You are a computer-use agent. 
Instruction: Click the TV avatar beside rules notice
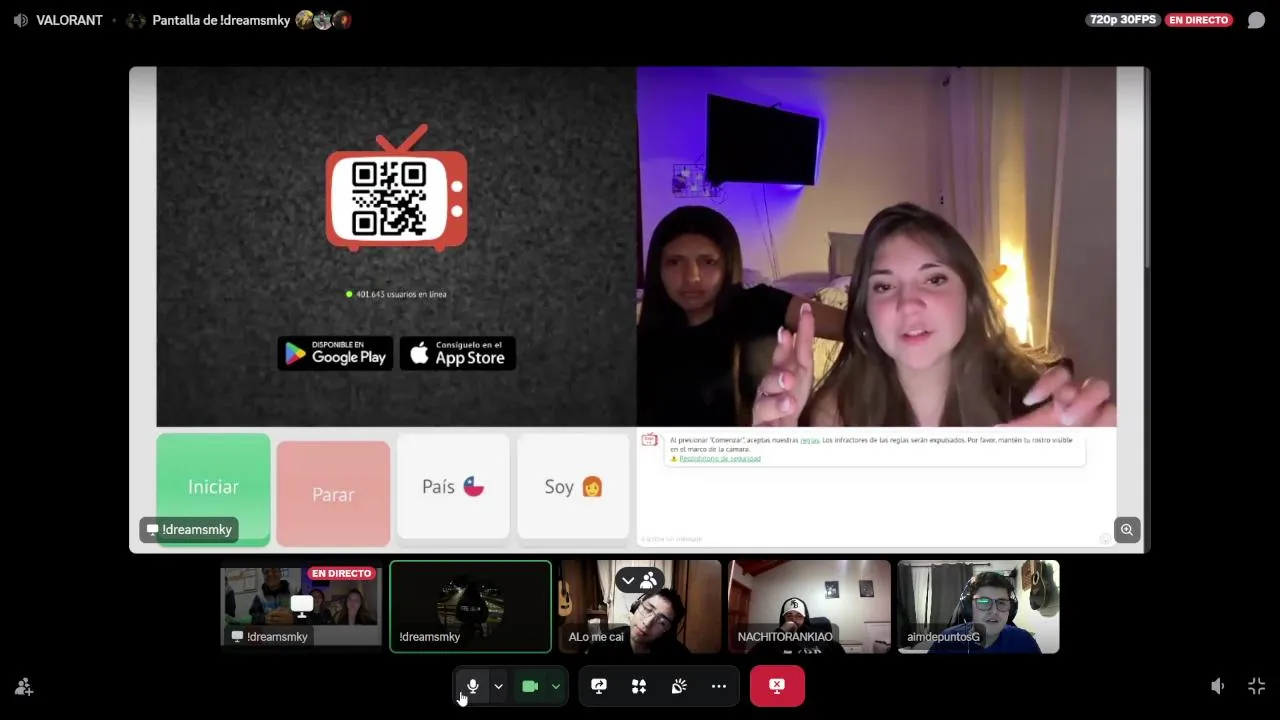coord(649,440)
